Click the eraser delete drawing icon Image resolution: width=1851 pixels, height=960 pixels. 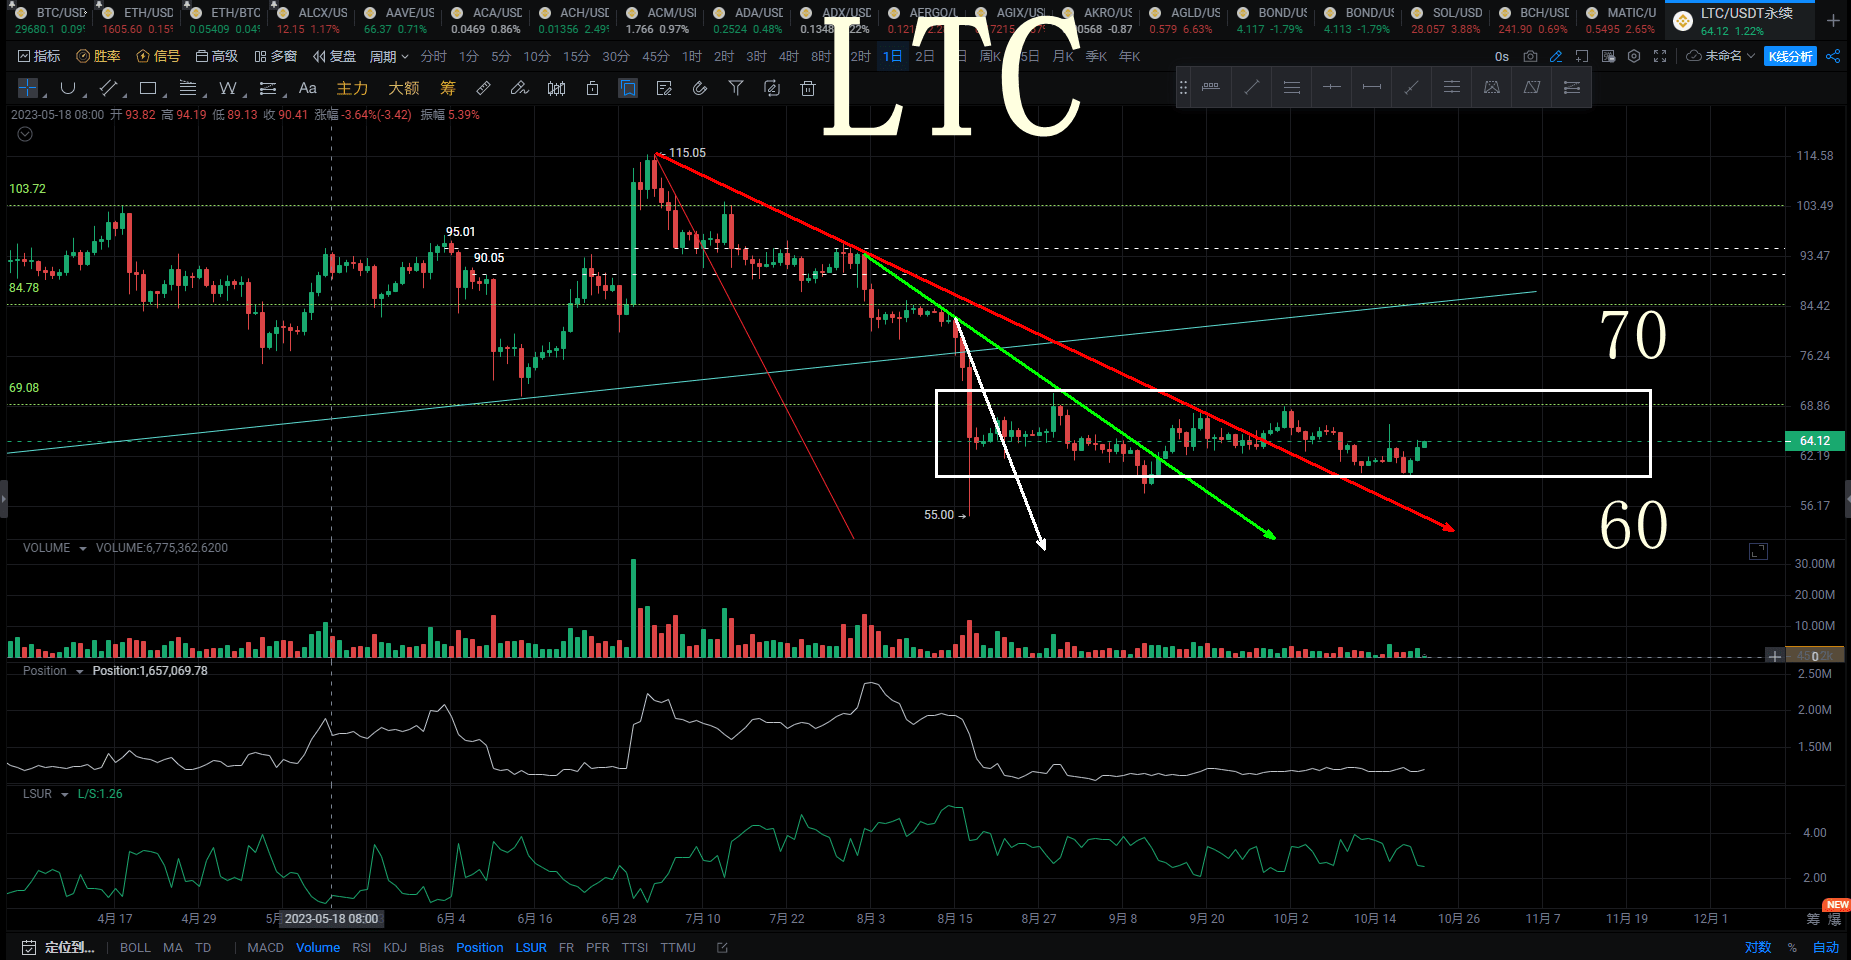(807, 88)
